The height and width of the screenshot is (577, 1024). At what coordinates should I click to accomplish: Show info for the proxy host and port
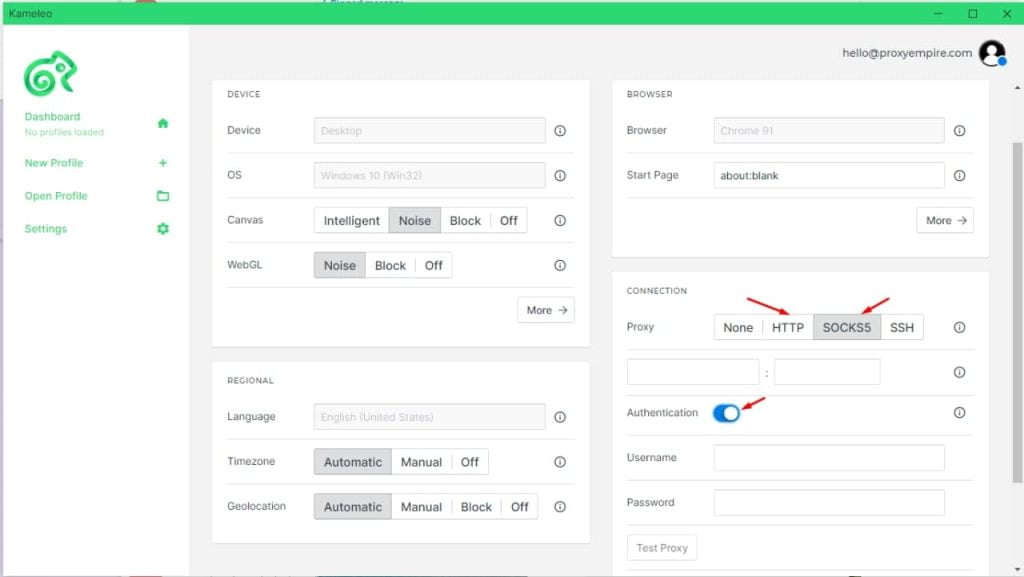pos(959,372)
